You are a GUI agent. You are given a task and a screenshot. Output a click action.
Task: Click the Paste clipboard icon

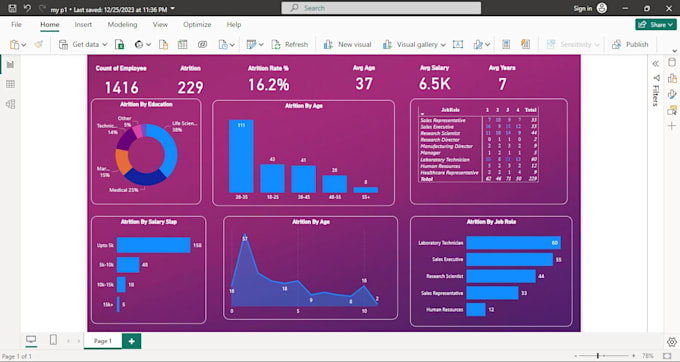[x=14, y=44]
